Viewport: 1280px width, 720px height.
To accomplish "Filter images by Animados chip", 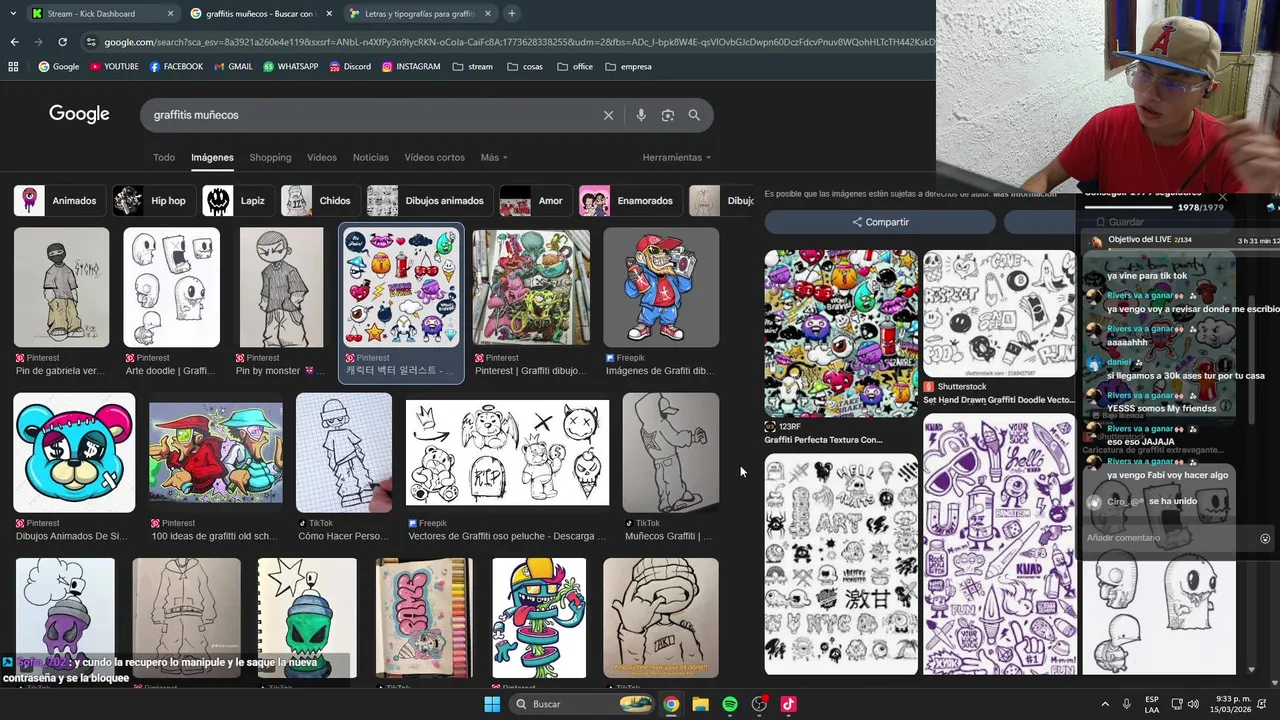I will pos(58,201).
